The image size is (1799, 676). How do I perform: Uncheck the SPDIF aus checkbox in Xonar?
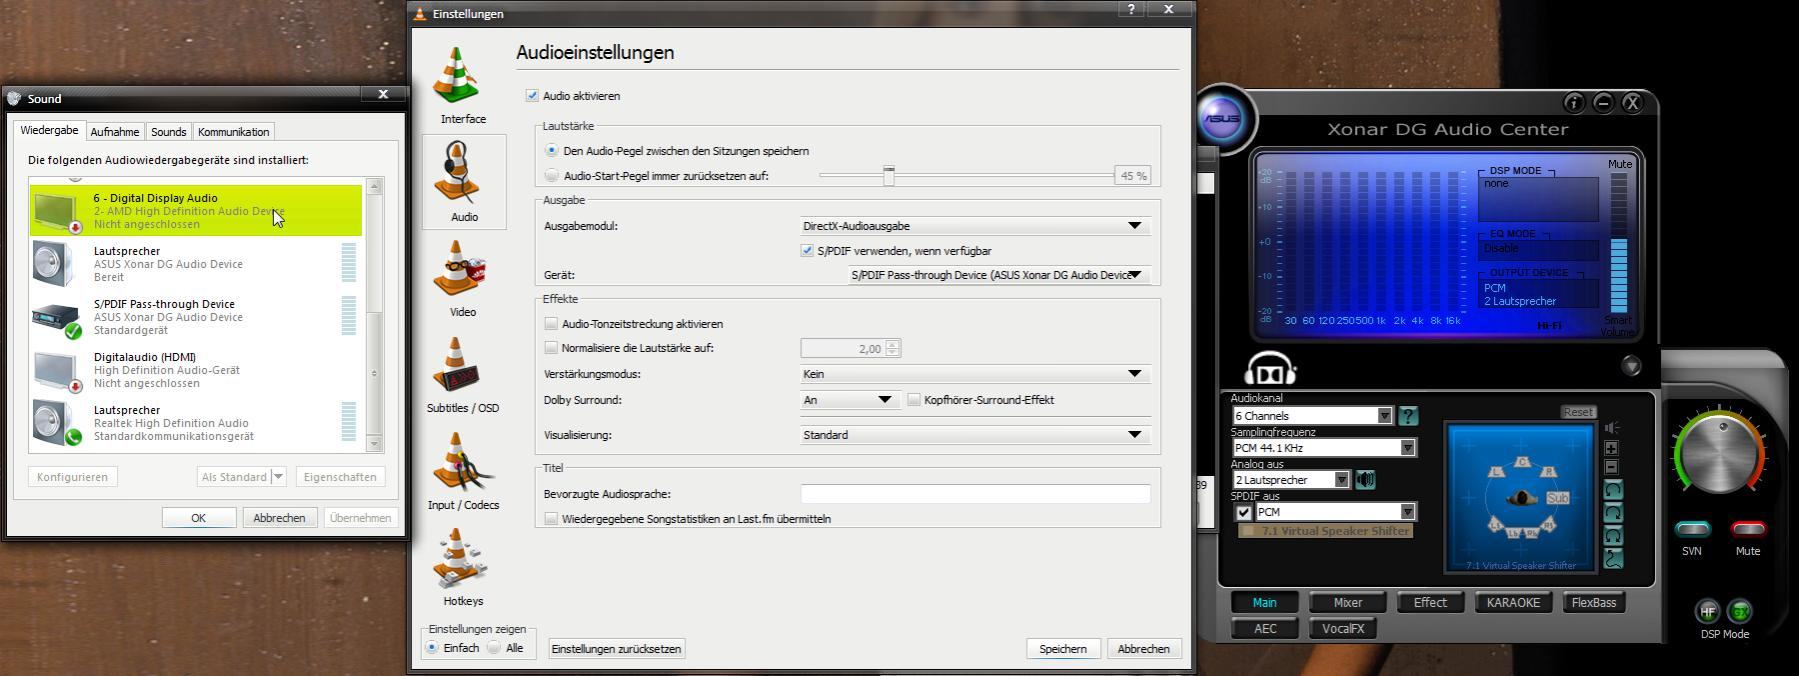[x=1244, y=512]
